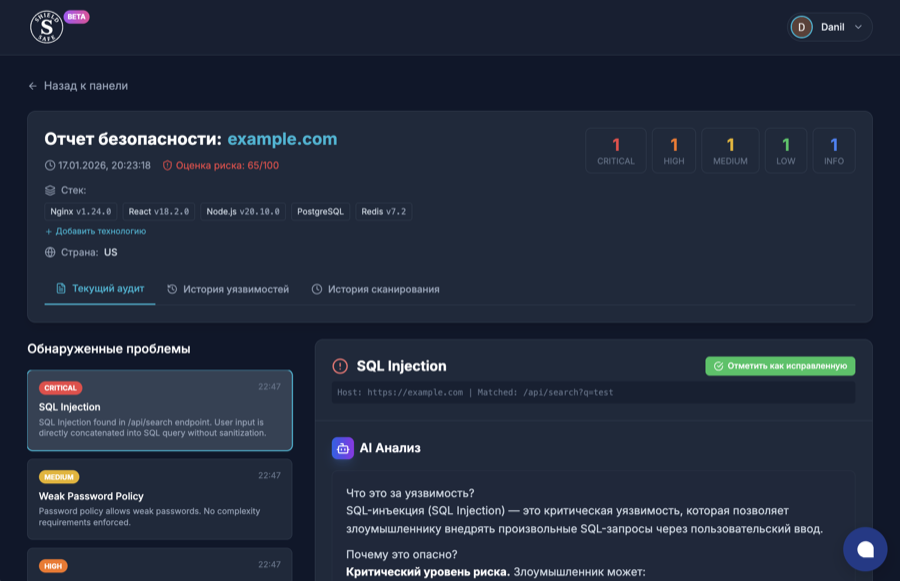Click the back arrow beside Назад к панели
The width and height of the screenshot is (900, 581).
pos(31,86)
